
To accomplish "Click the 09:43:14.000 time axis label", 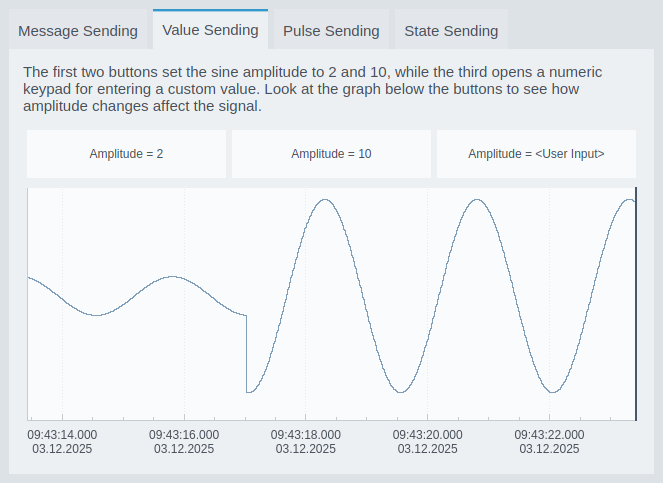I will pos(62,442).
